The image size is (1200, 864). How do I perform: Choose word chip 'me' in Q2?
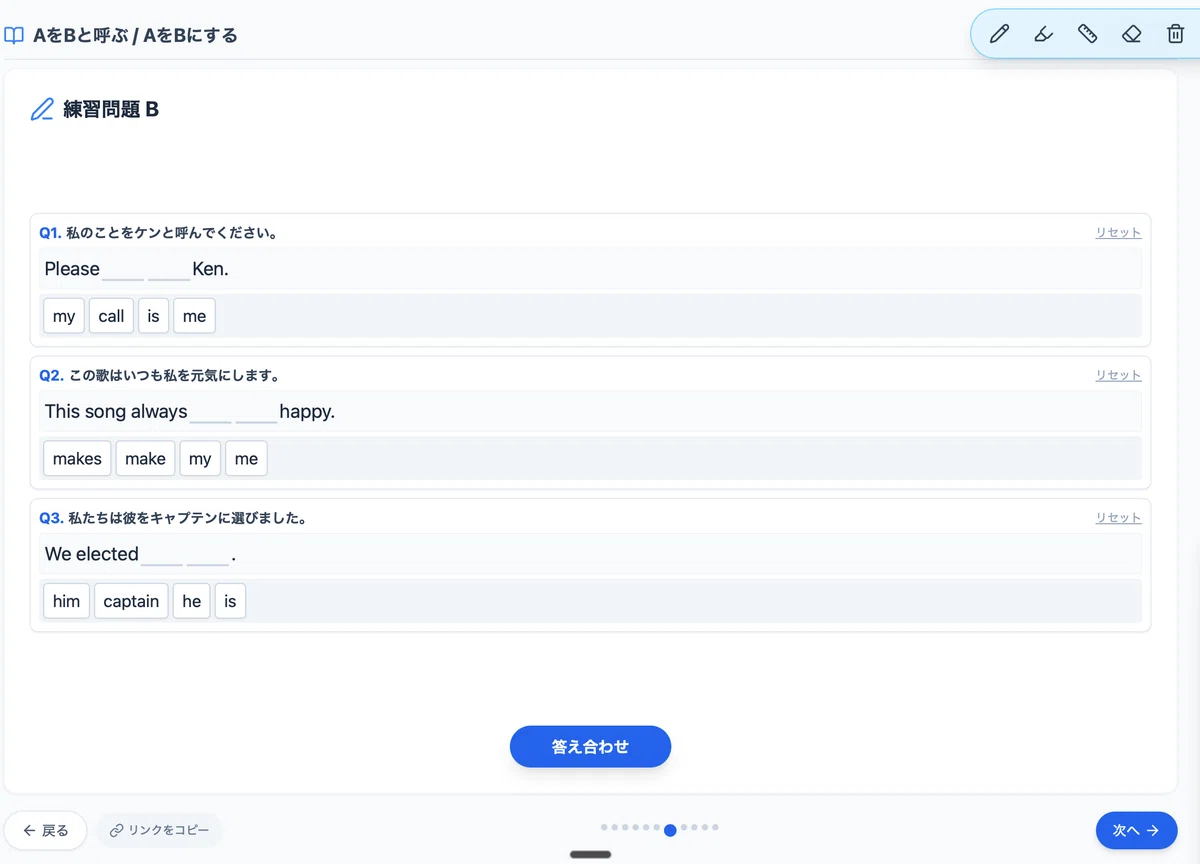pos(246,459)
